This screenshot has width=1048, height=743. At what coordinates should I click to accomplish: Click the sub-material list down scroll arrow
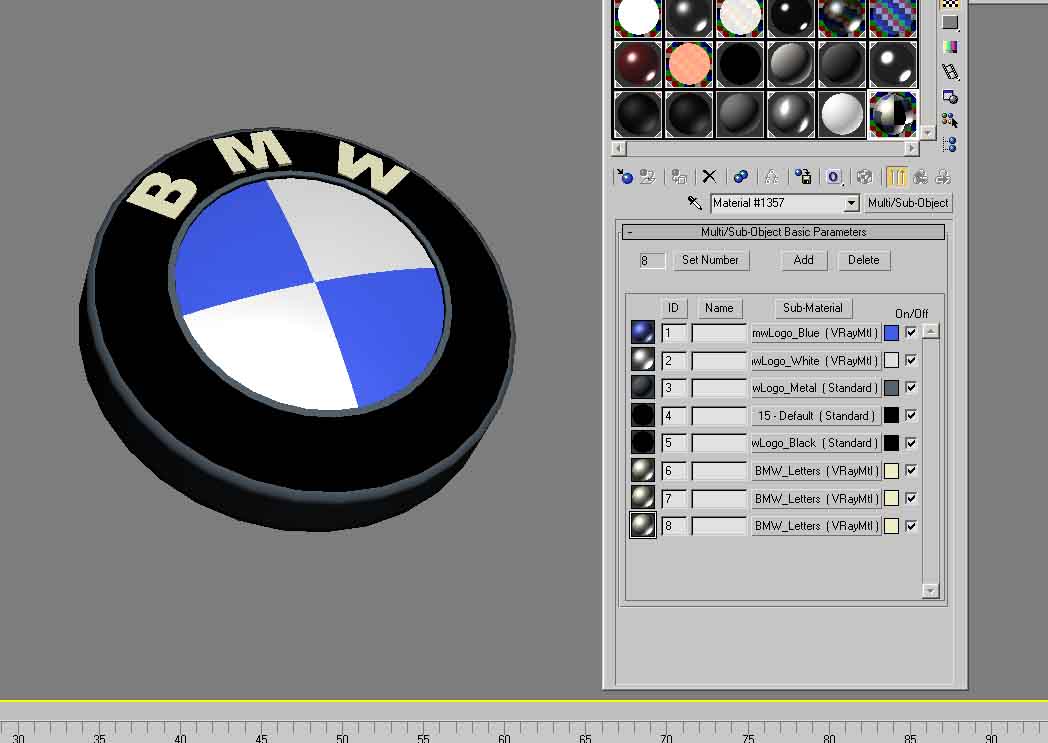click(x=930, y=590)
